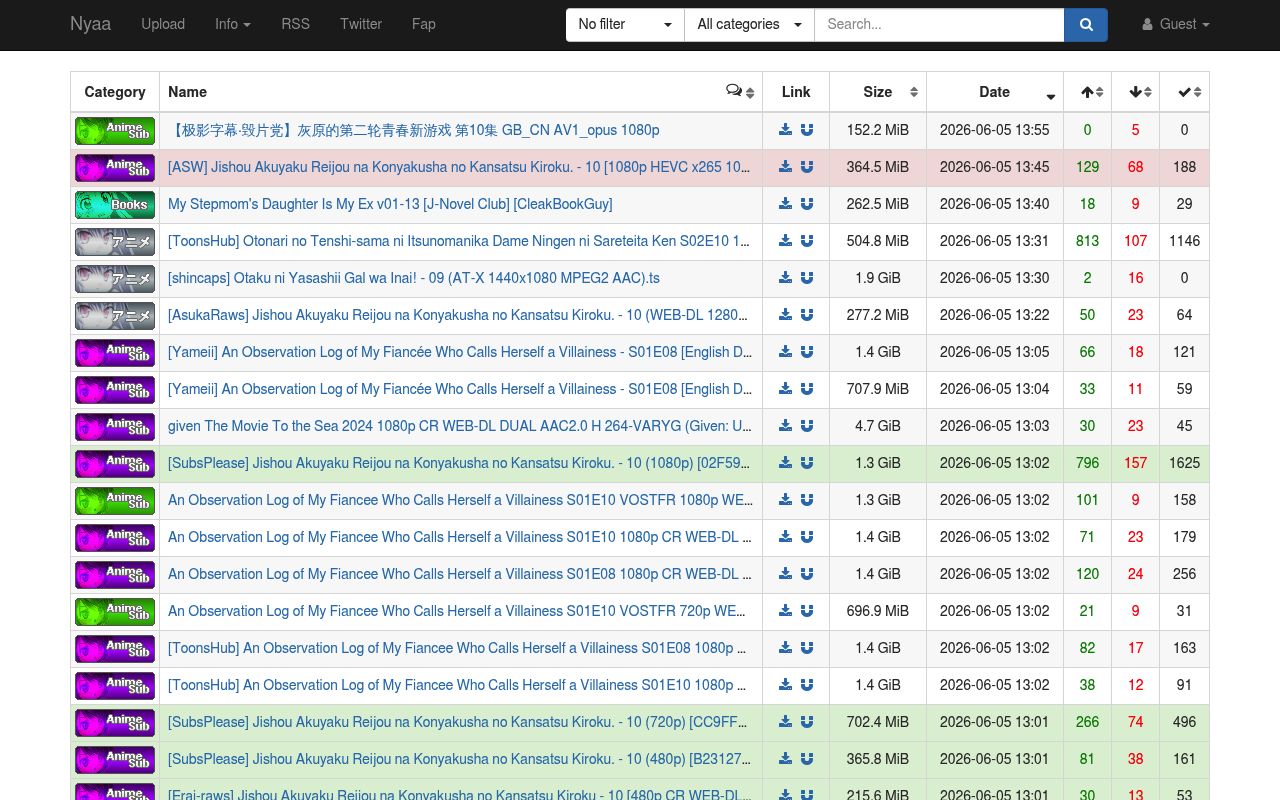Open the Info menu in navbar
This screenshot has width=1280, height=800.
click(233, 24)
